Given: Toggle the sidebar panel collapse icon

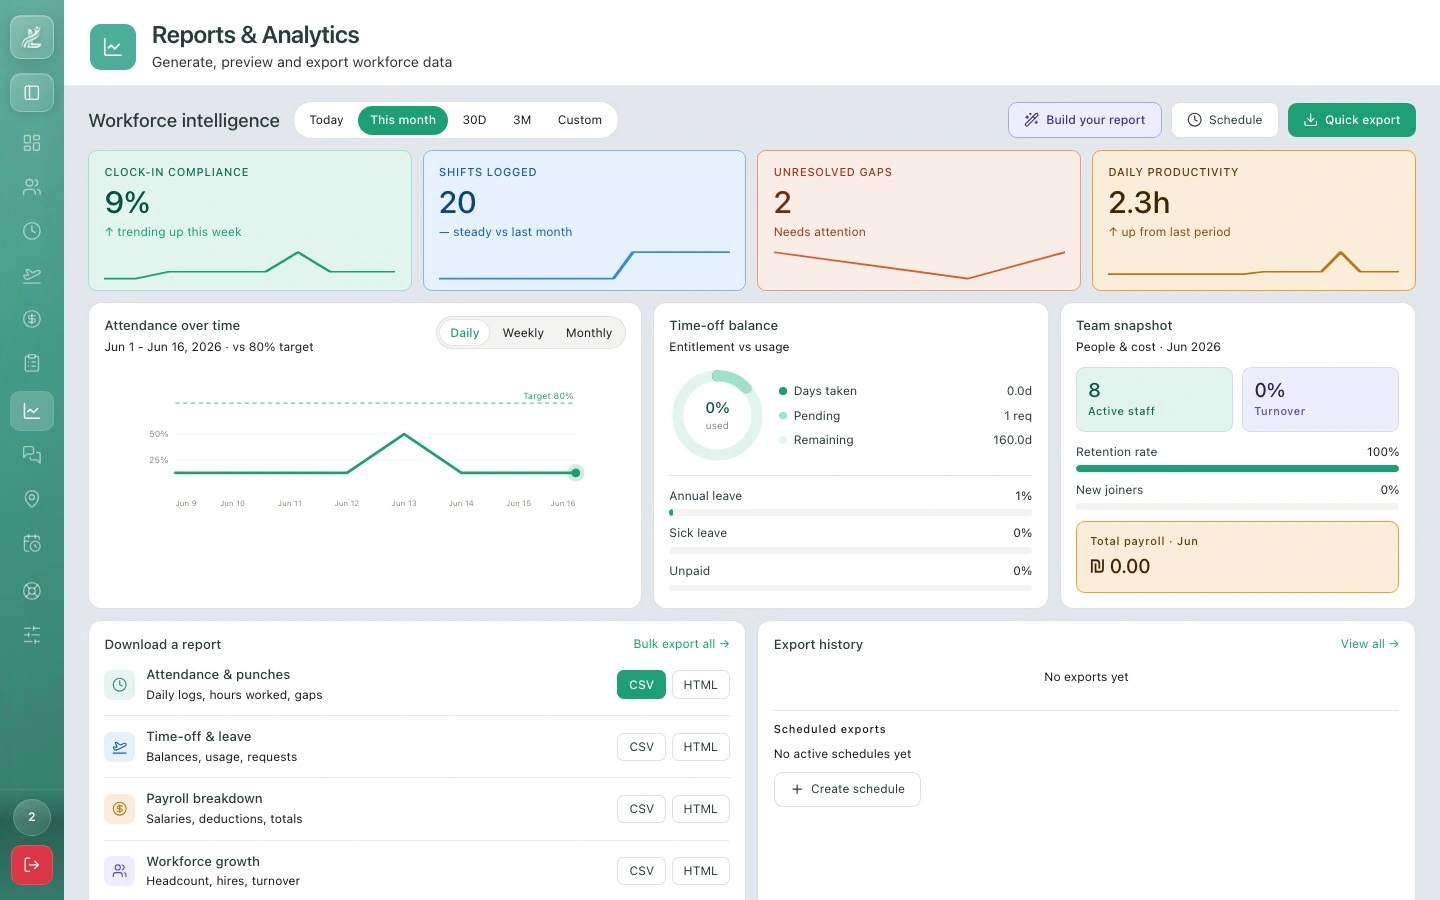Looking at the screenshot, I should tap(32, 93).
